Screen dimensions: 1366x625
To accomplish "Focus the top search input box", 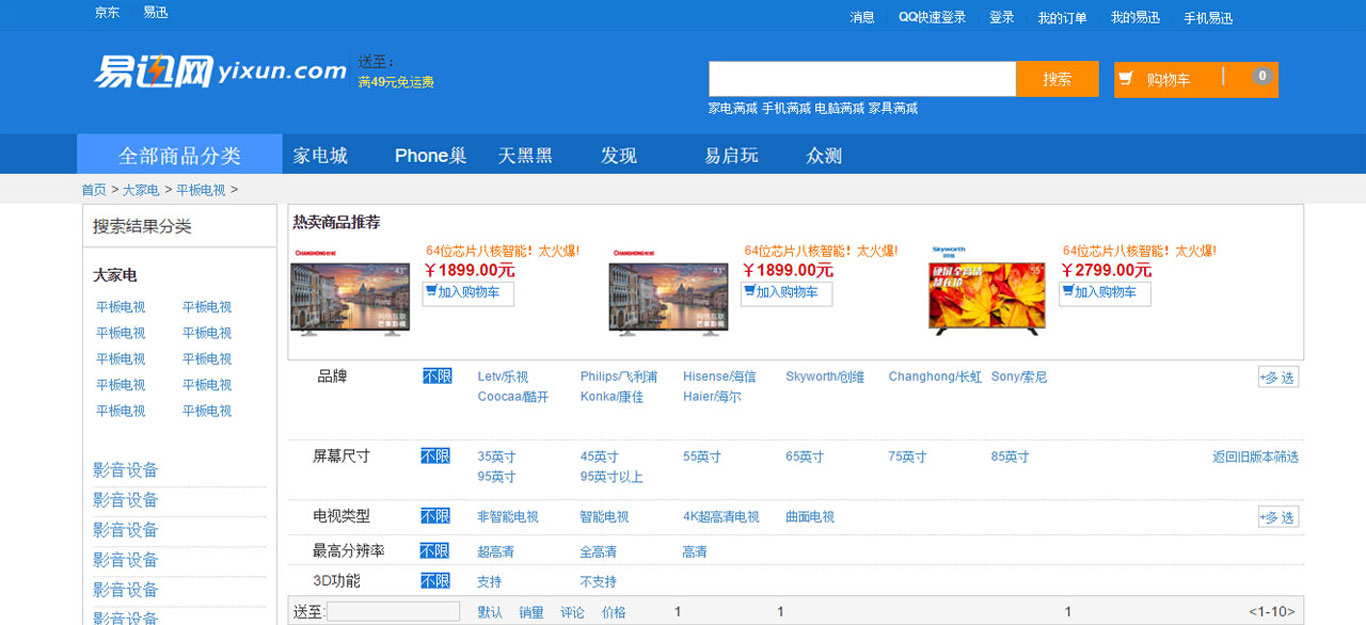I will point(862,79).
